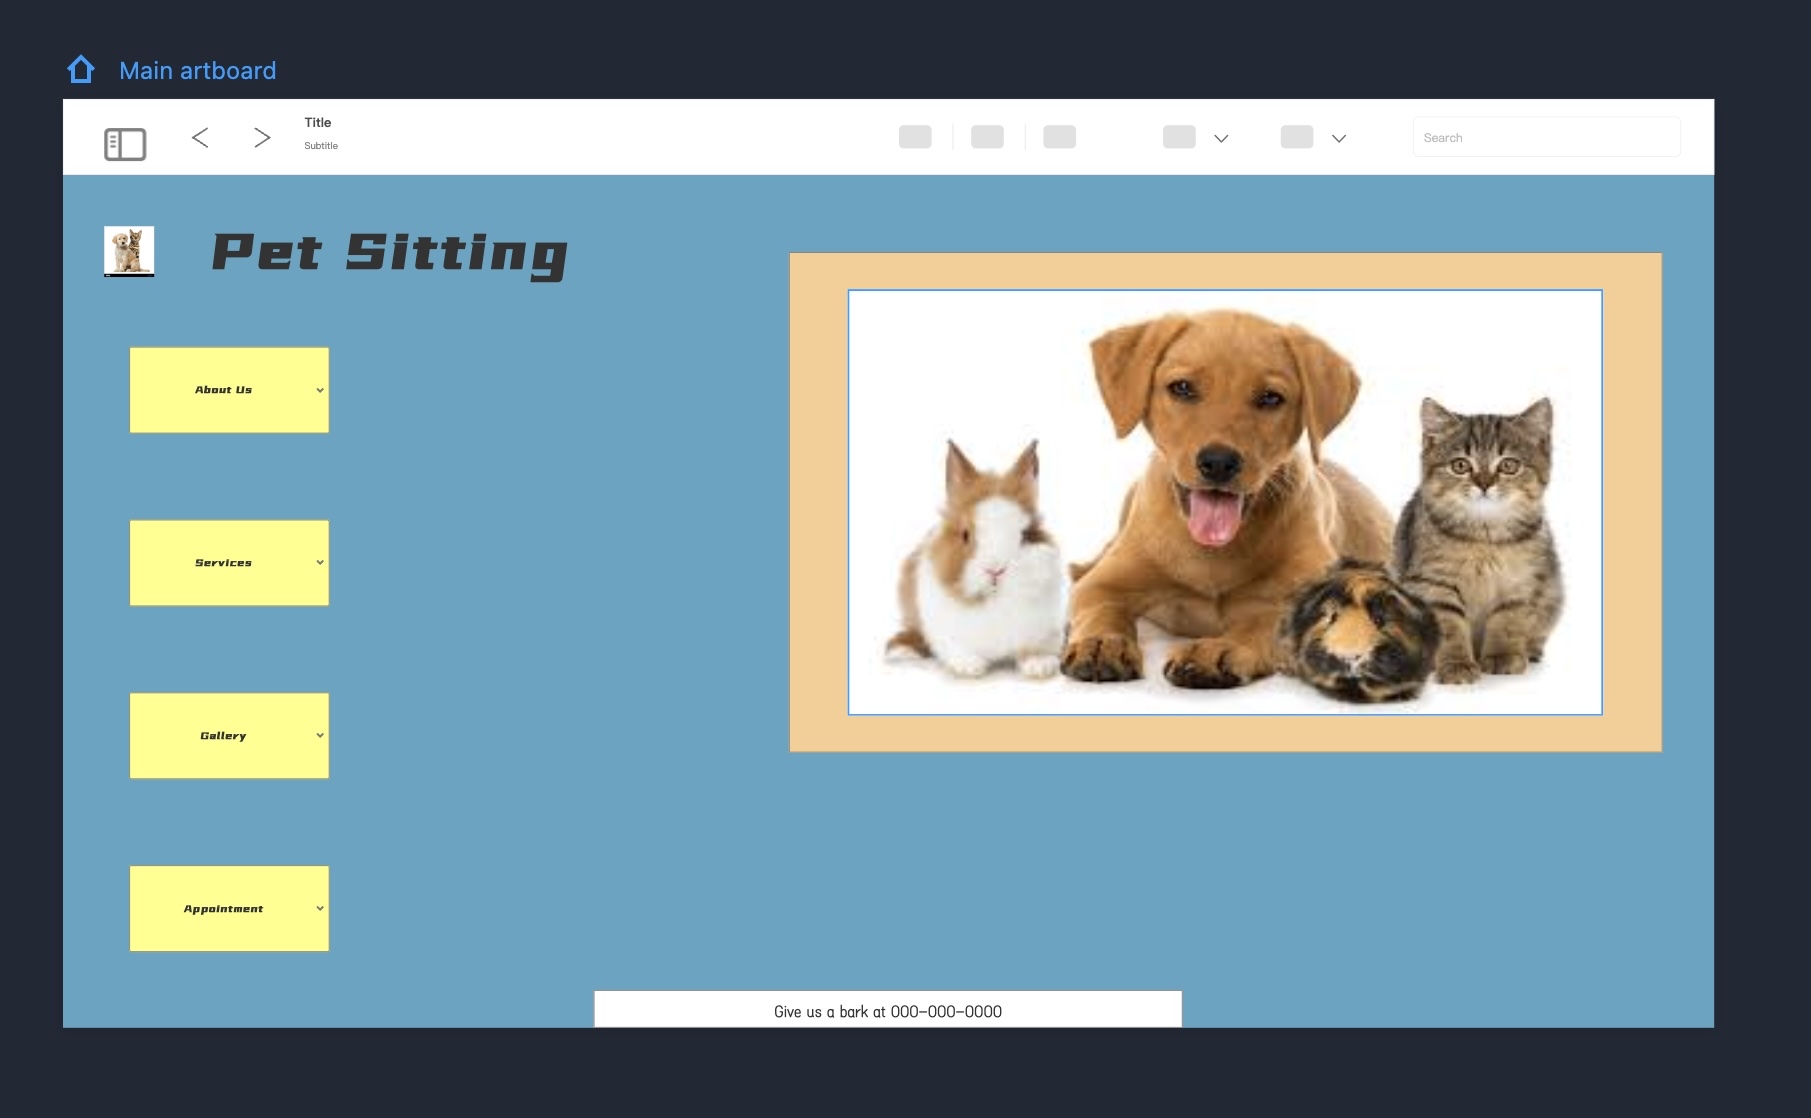Image resolution: width=1811 pixels, height=1118 pixels.
Task: Open the first toolbar dropdown control
Action: 1221,138
